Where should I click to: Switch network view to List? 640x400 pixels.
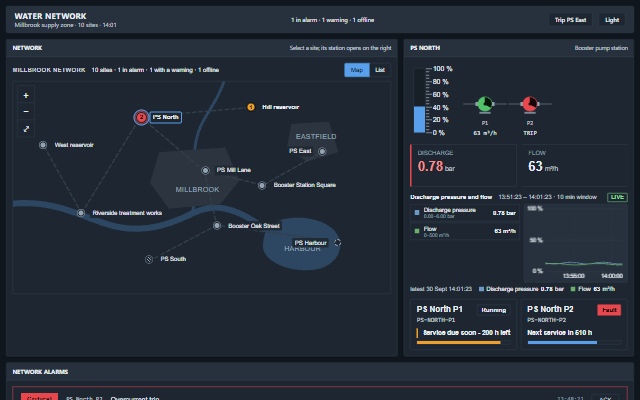(380, 70)
